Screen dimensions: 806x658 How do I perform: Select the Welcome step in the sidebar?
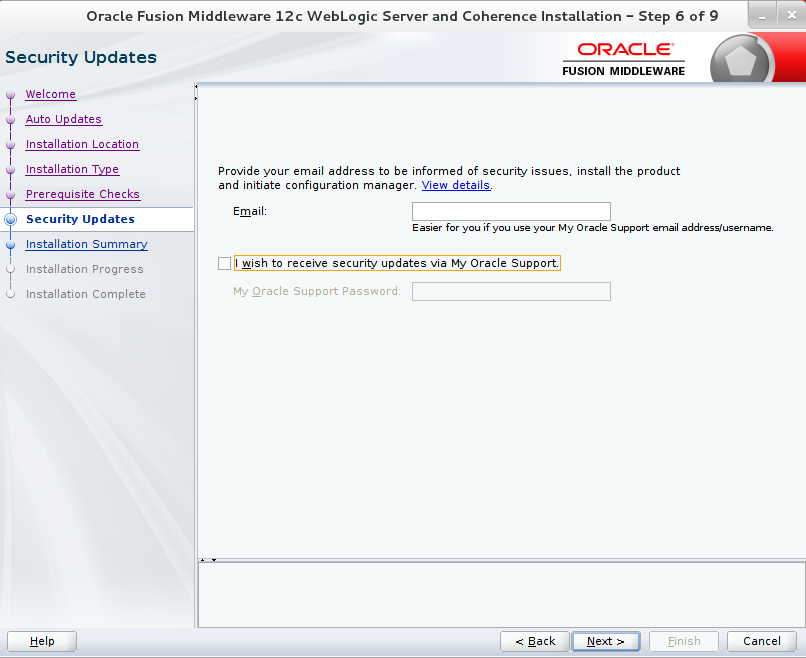coord(50,94)
